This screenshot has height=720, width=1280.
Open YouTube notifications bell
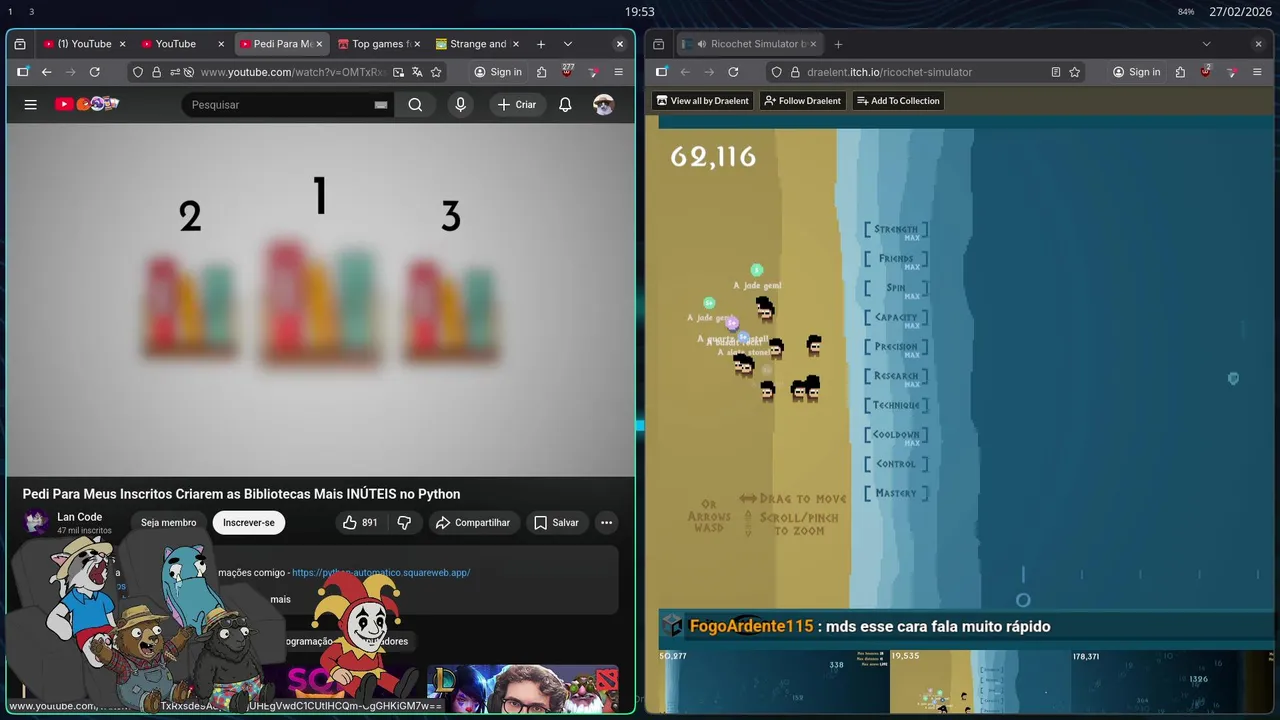coord(565,104)
